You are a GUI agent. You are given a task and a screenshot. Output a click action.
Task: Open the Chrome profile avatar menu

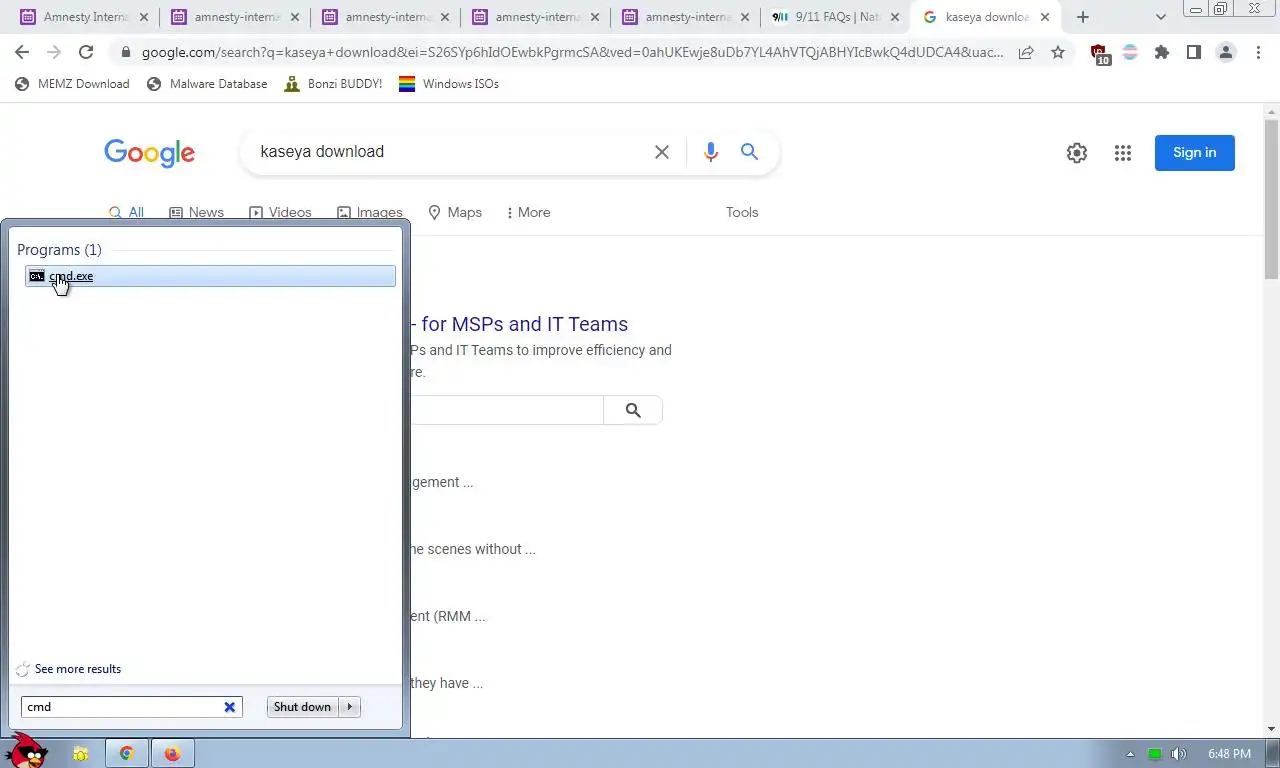pos(1226,53)
